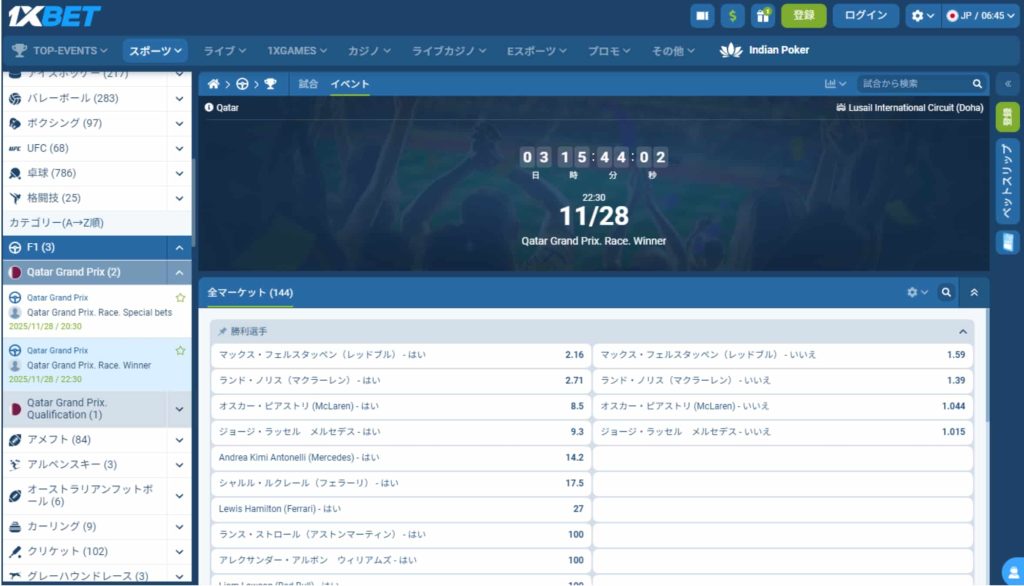Expand the Qatar Grand Prix. Qualification category
Viewport: 1024px width, 586px height.
[179, 408]
